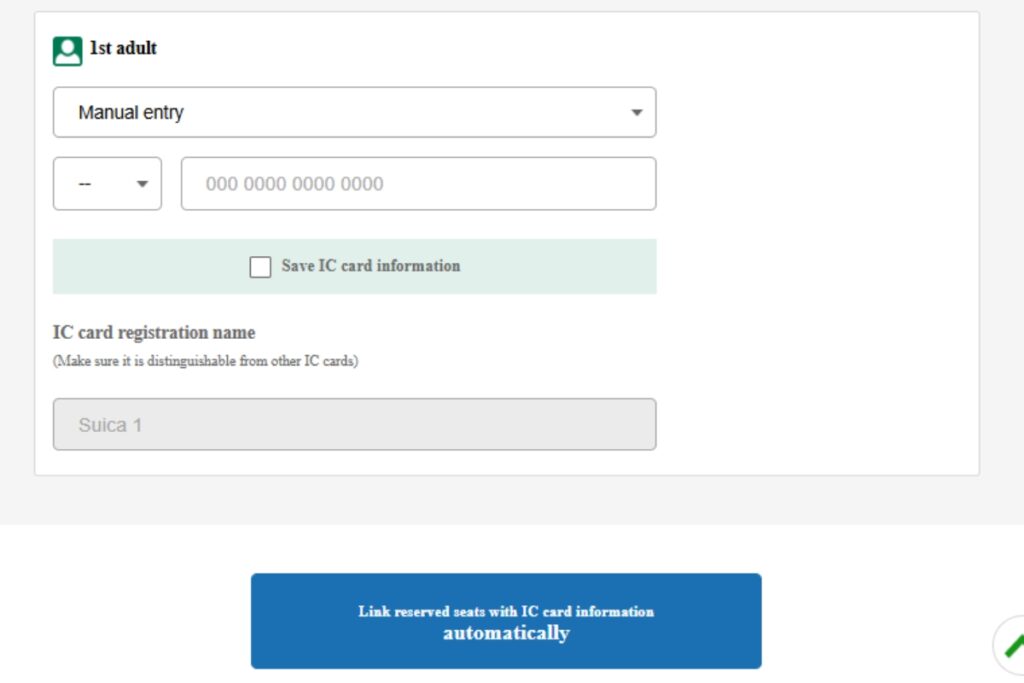Click the Suica 1 registration name field
The height and width of the screenshot is (683, 1024).
pyautogui.click(x=354, y=424)
